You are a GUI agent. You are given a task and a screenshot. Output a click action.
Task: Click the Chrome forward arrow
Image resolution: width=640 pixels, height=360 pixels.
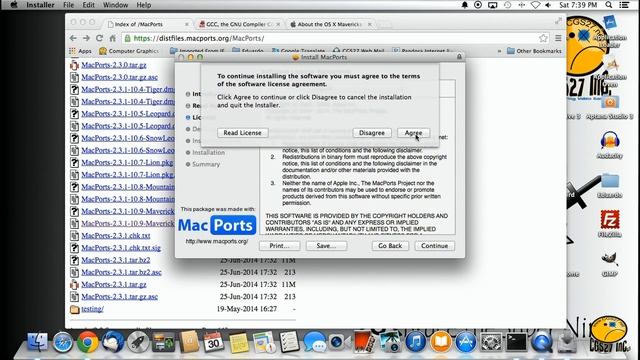[x=86, y=38]
